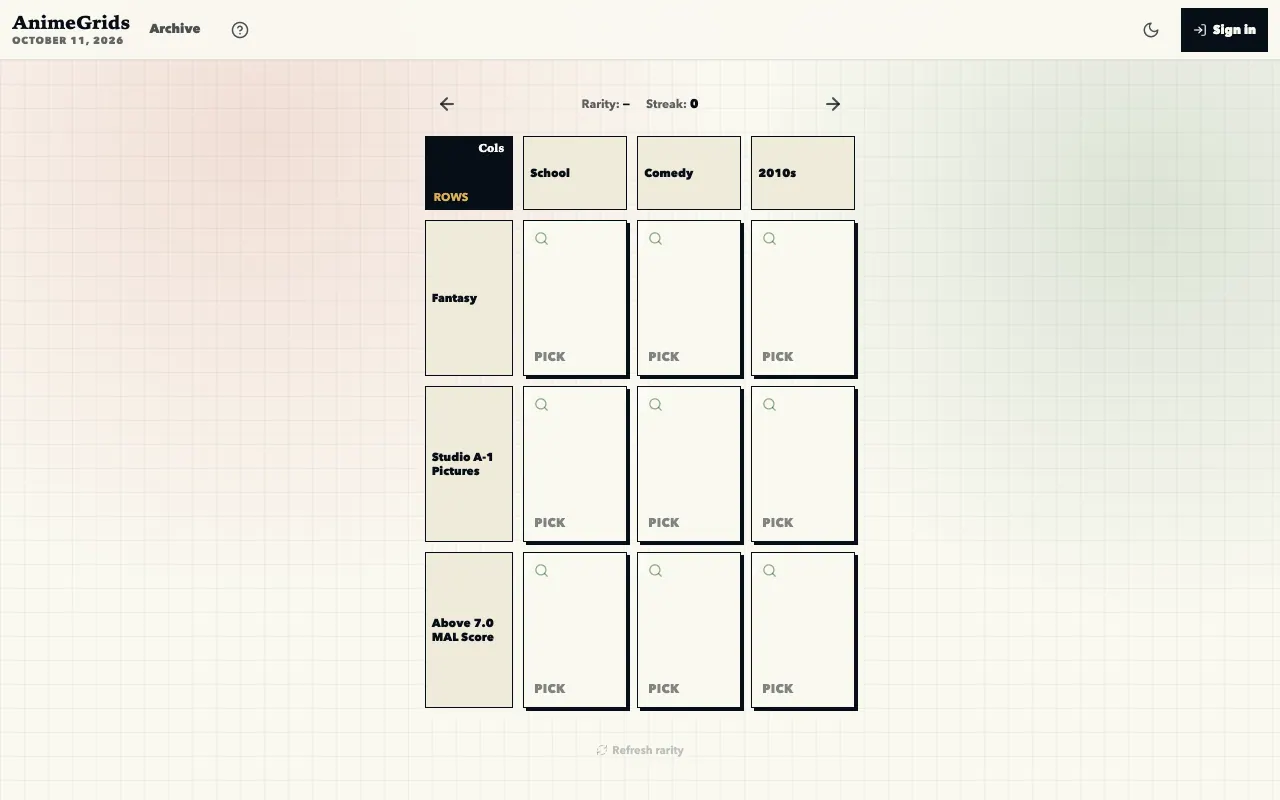Click the Fantasy row header
The image size is (1280, 800).
(469, 298)
